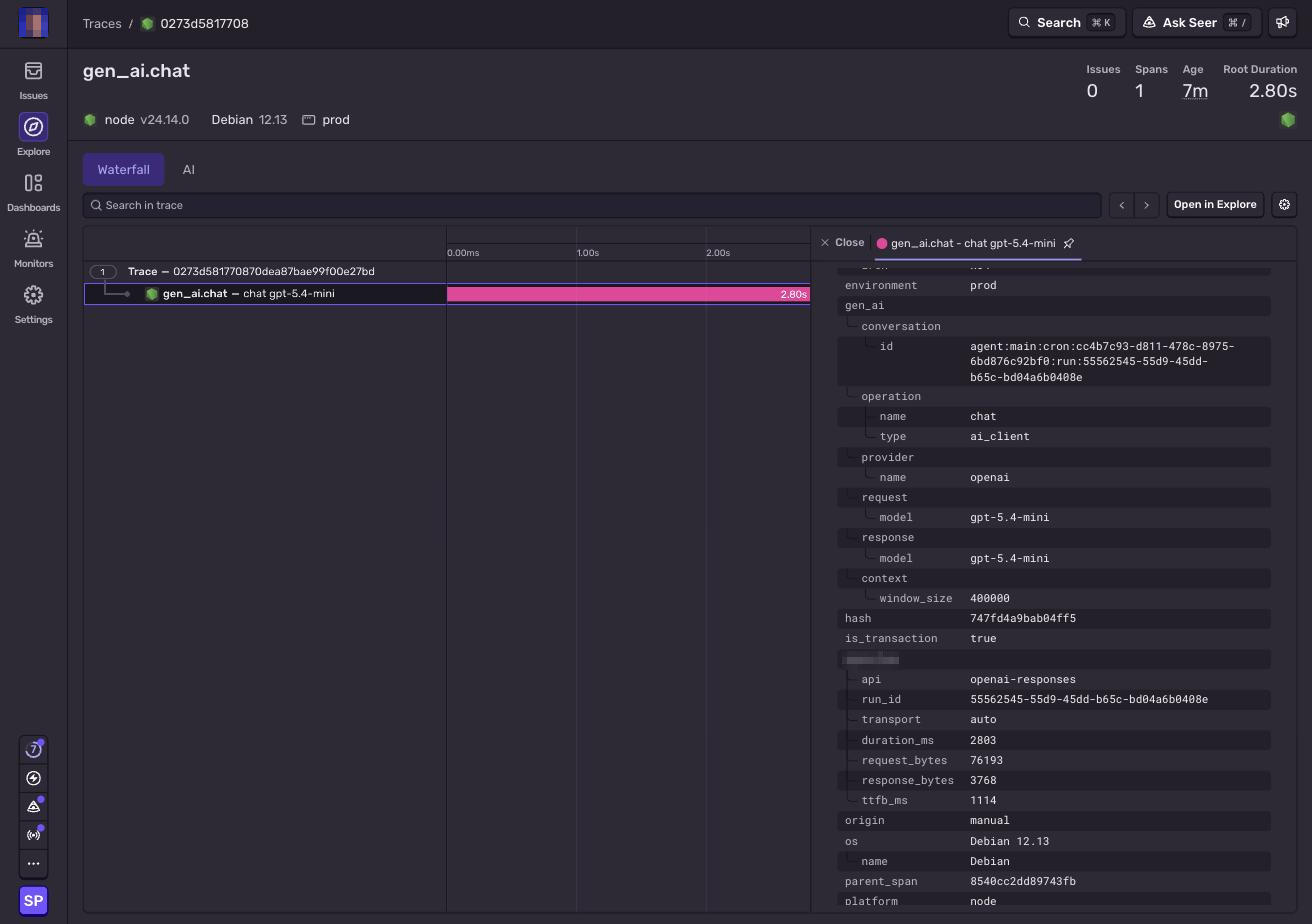Open the Issues section in sidebar

(33, 80)
